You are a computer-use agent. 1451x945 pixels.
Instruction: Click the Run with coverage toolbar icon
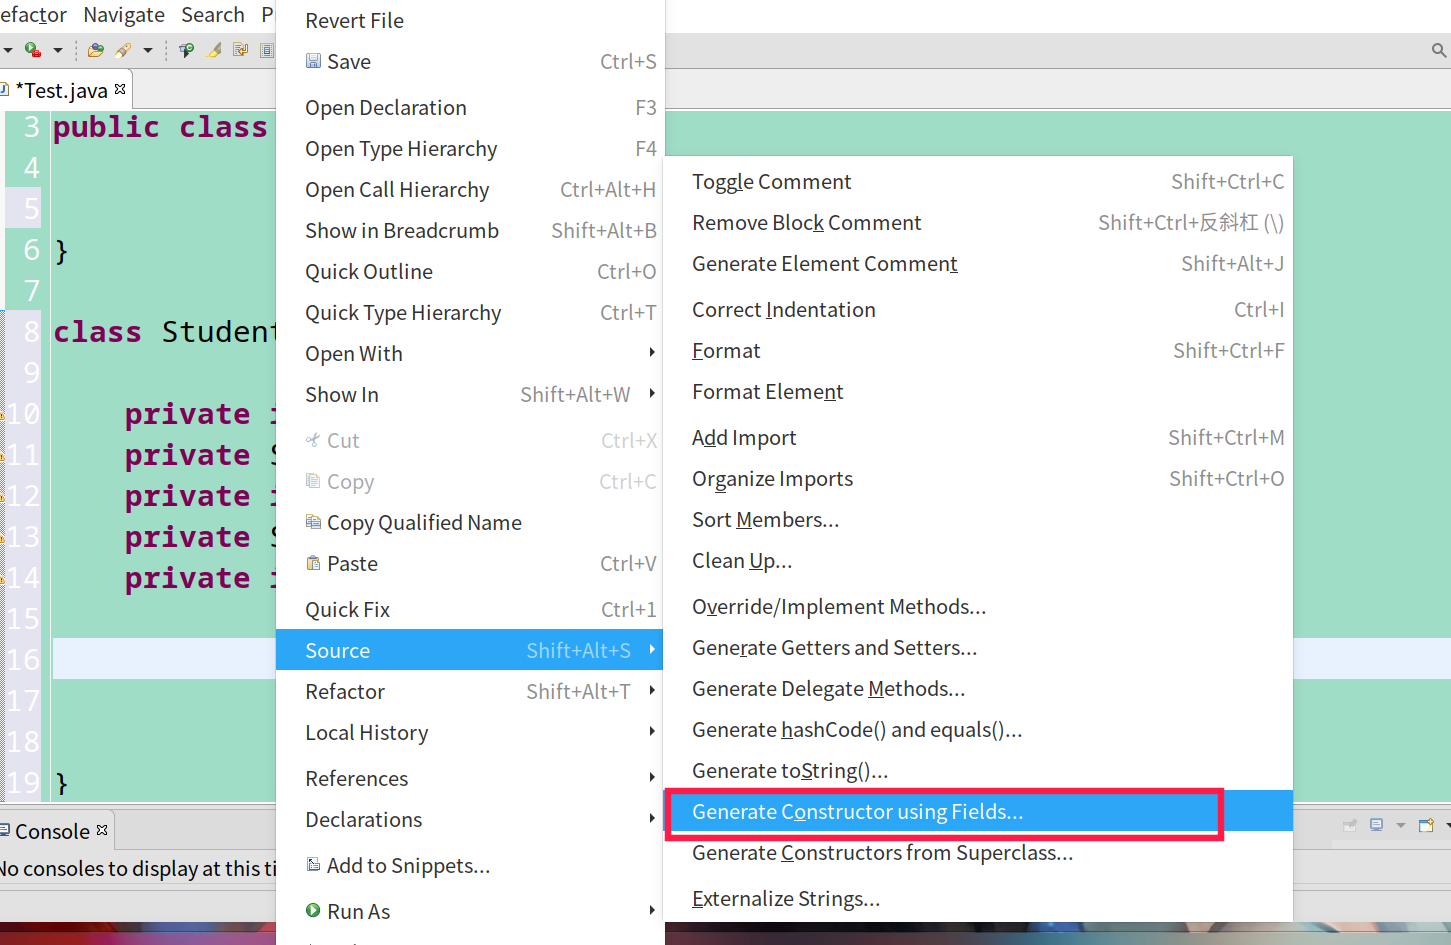pyautogui.click(x=33, y=50)
